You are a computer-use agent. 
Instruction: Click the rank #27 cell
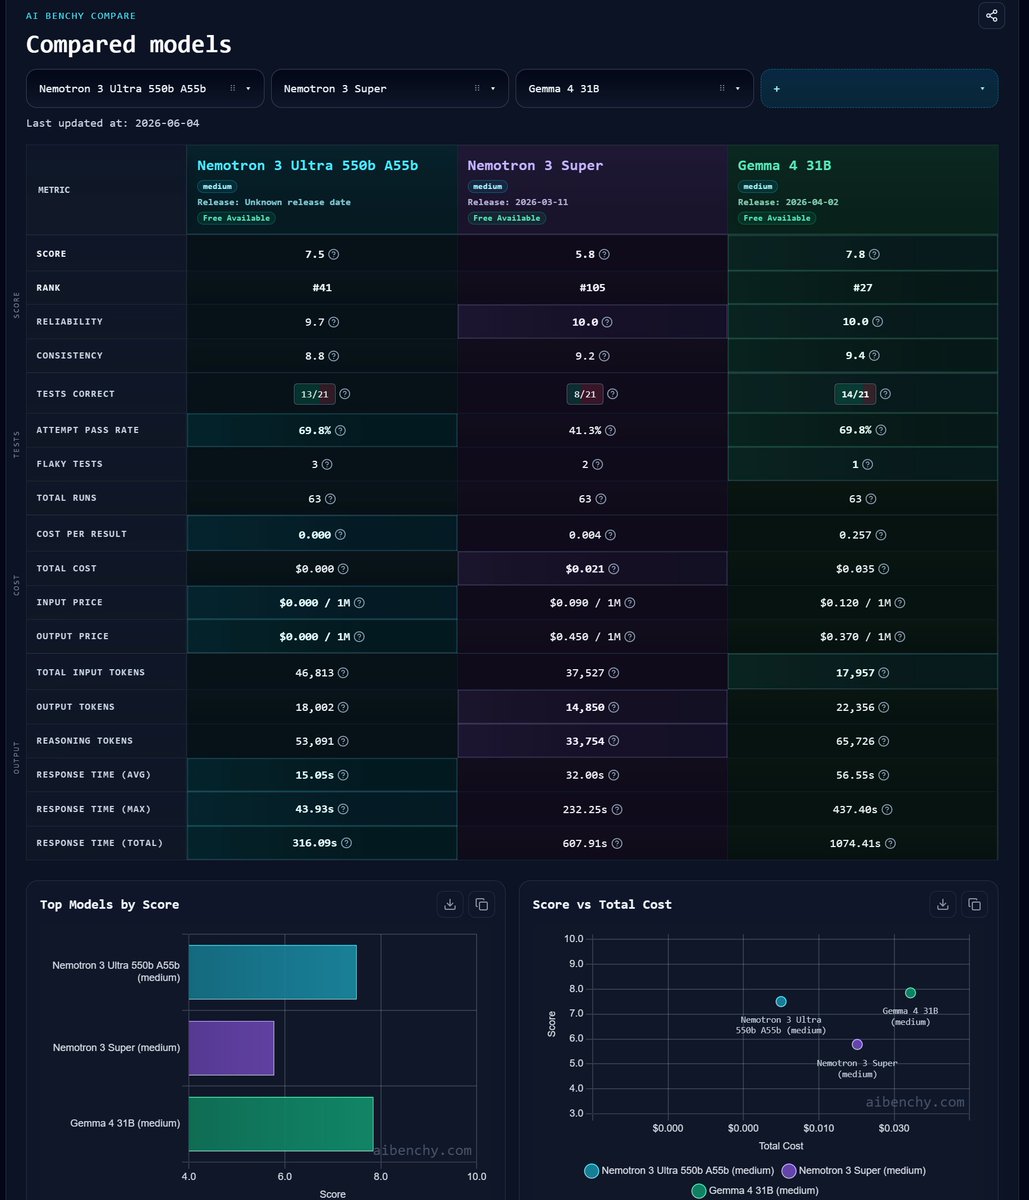(x=862, y=288)
